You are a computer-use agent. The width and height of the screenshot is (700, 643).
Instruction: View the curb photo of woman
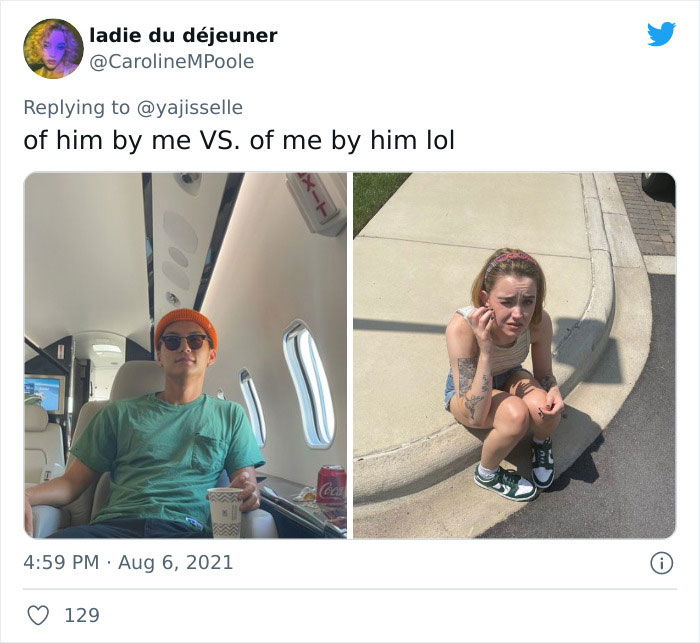(514, 355)
